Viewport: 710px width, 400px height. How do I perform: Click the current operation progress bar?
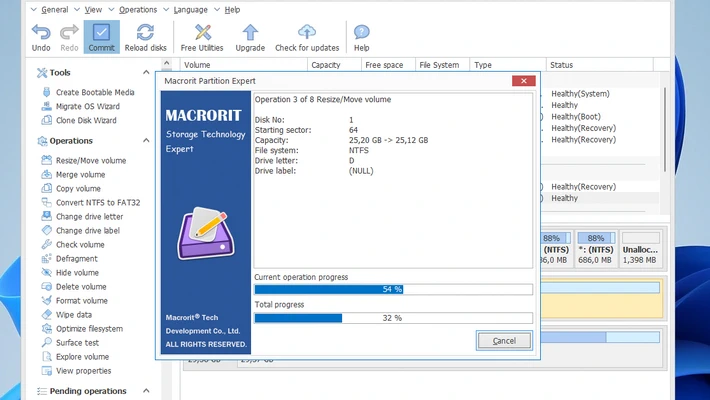coord(393,289)
